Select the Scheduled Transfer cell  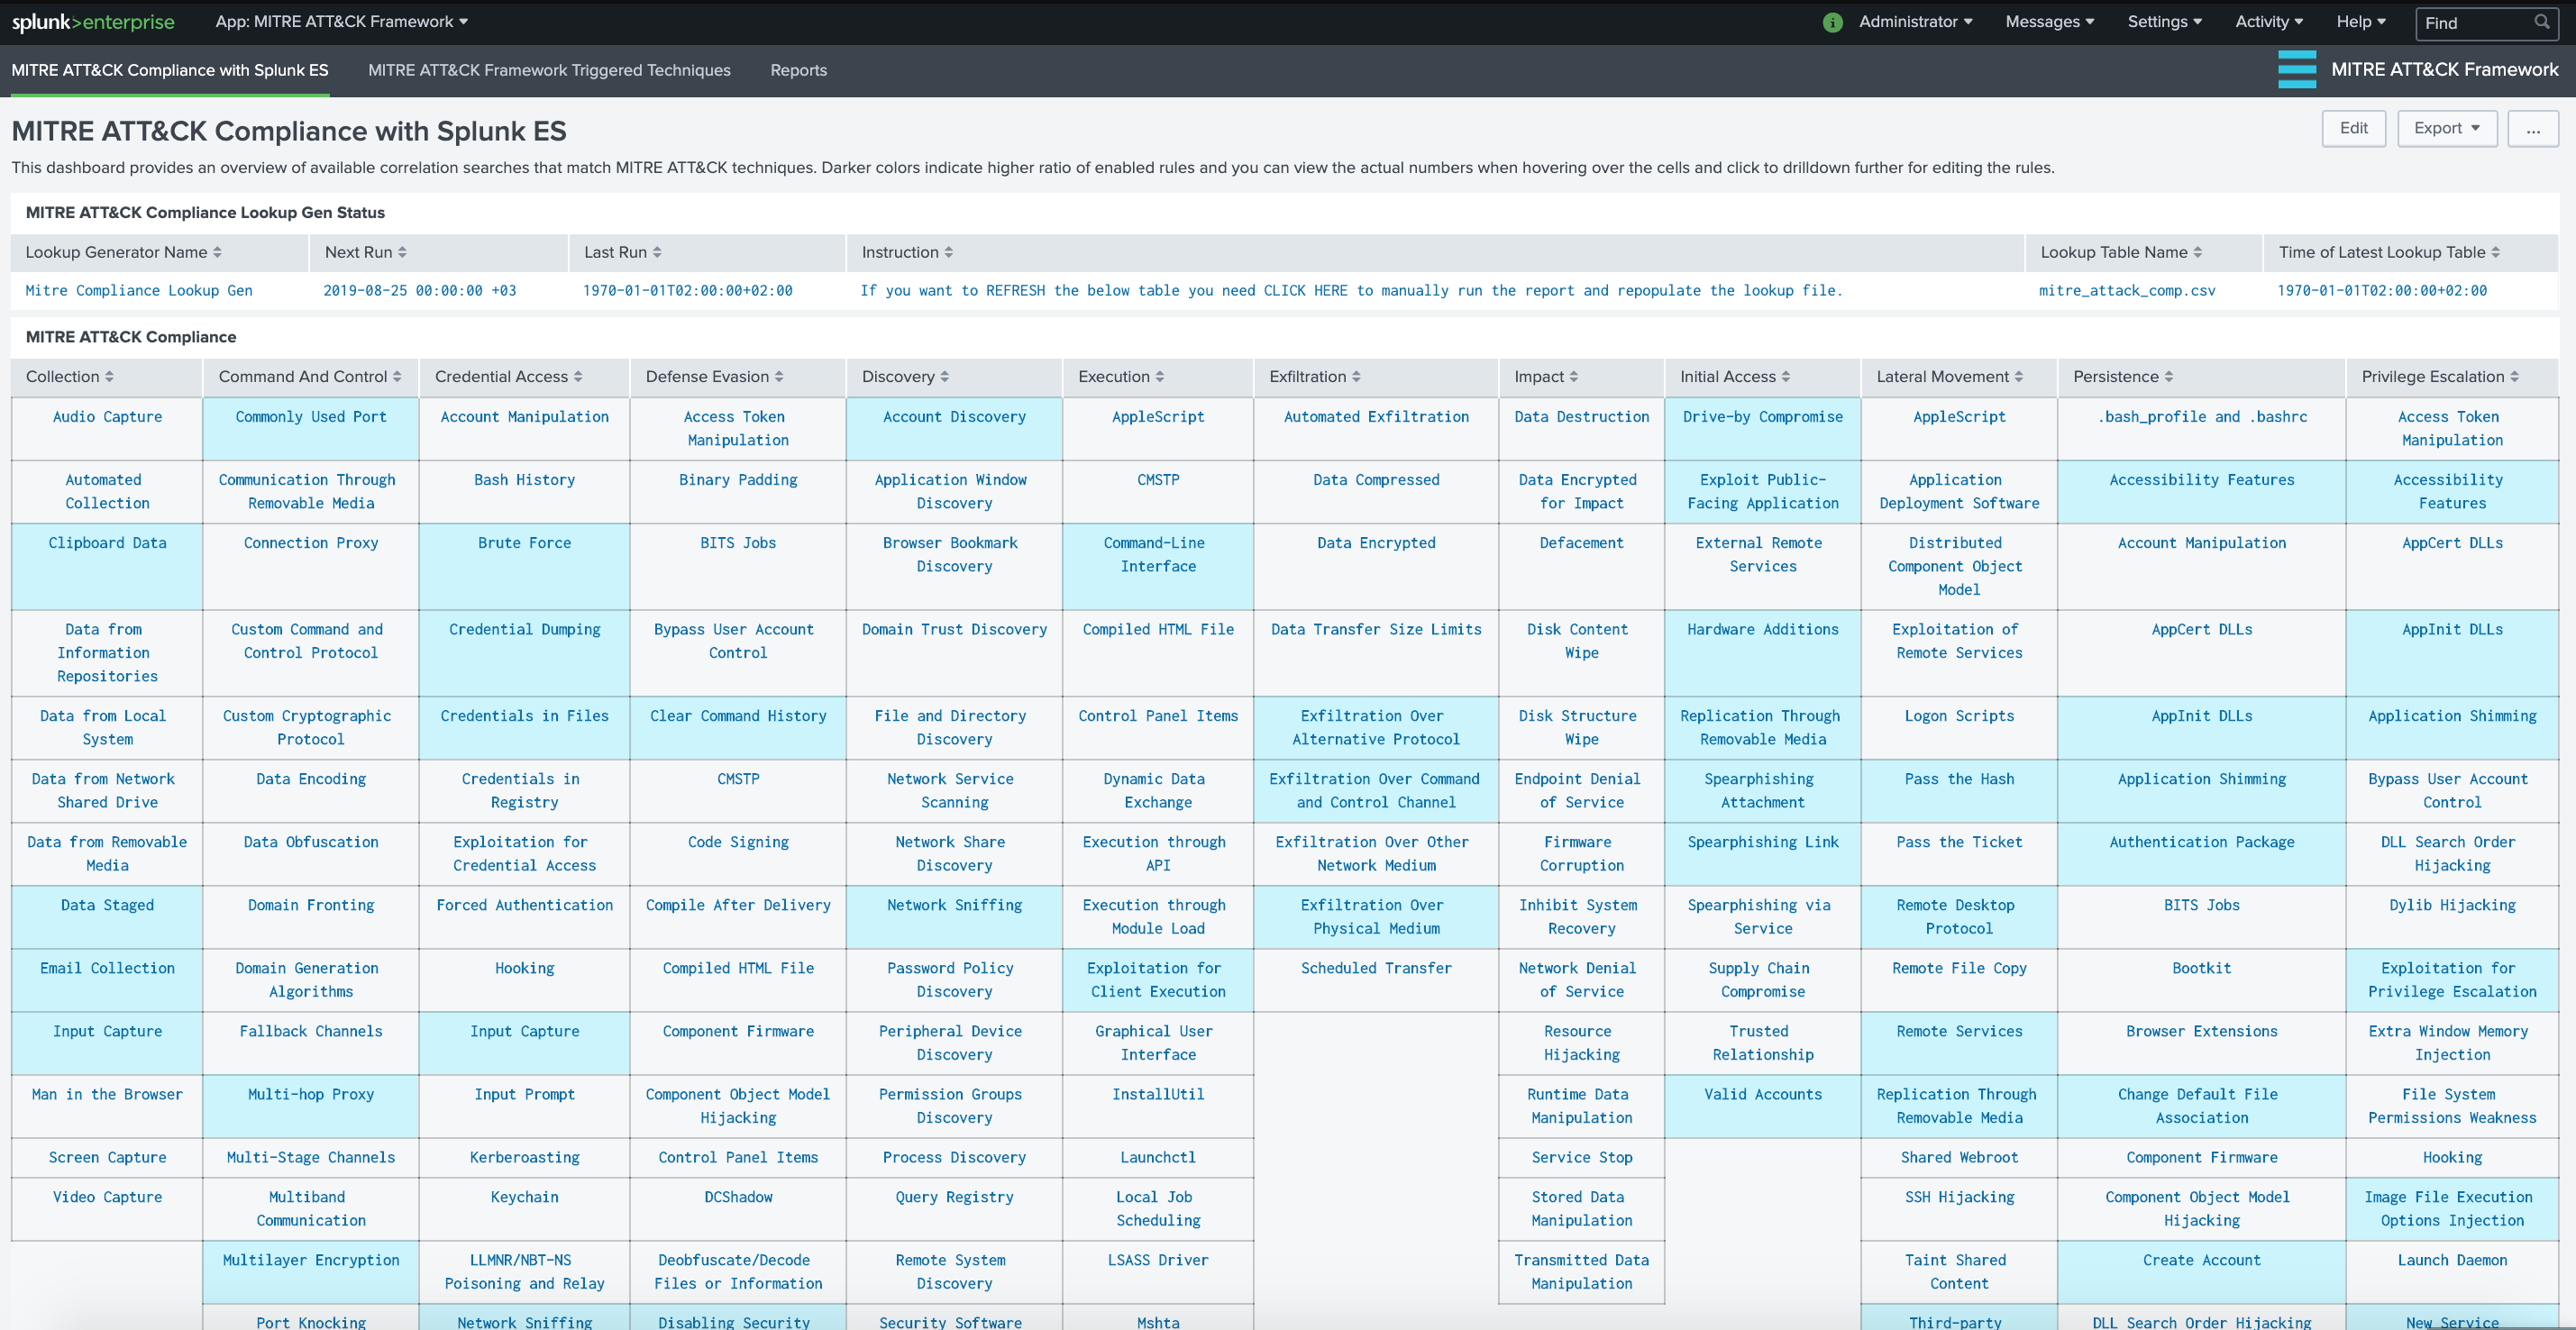click(1376, 979)
